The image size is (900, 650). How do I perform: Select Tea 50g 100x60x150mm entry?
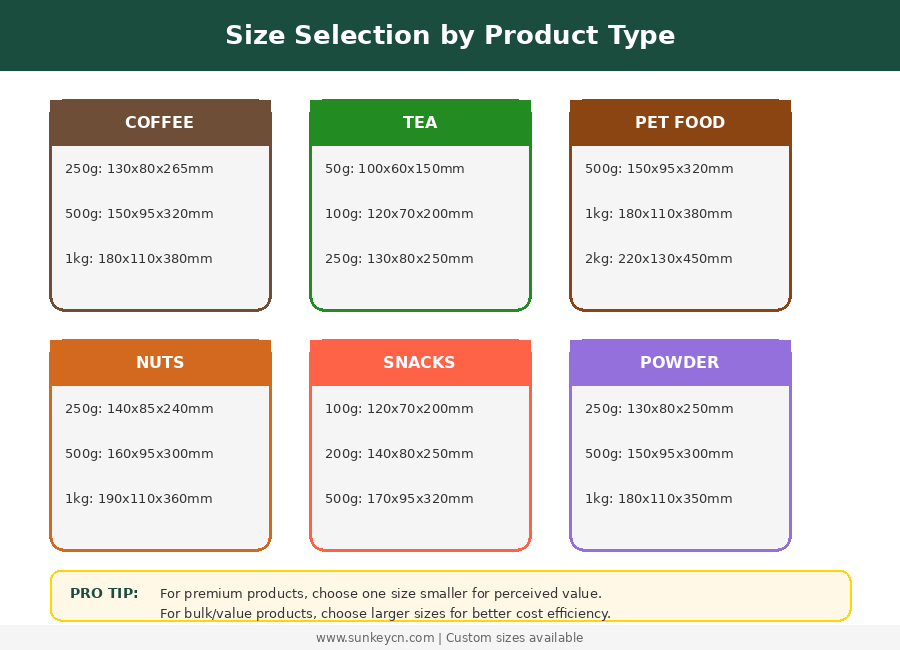click(395, 169)
